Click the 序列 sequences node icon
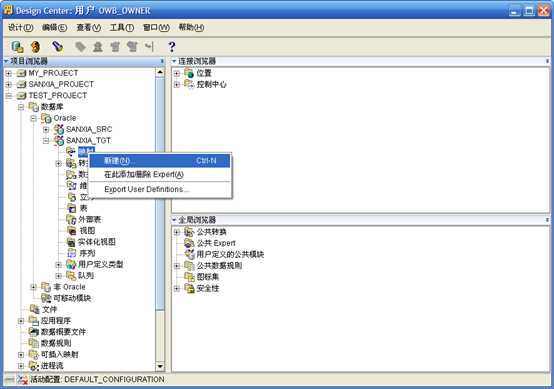The width and height of the screenshot is (554, 389). [71, 253]
